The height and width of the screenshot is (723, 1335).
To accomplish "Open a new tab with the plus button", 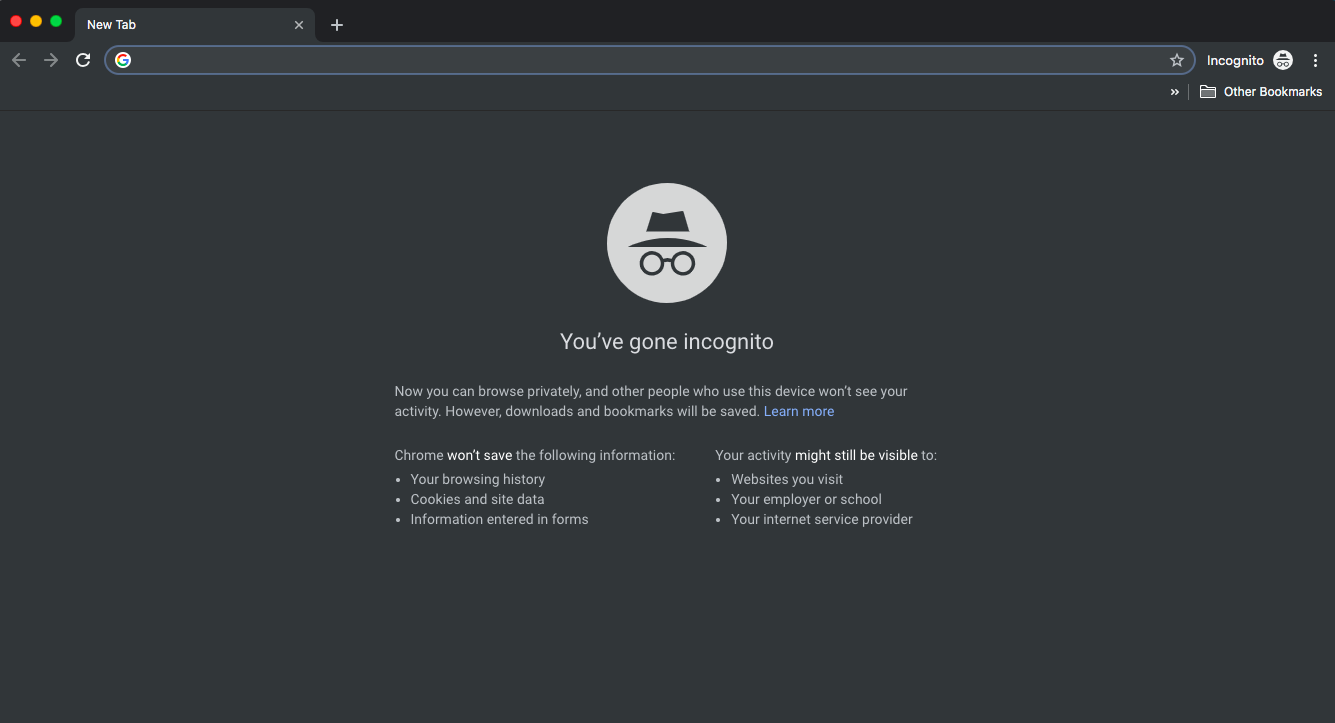I will 337,25.
